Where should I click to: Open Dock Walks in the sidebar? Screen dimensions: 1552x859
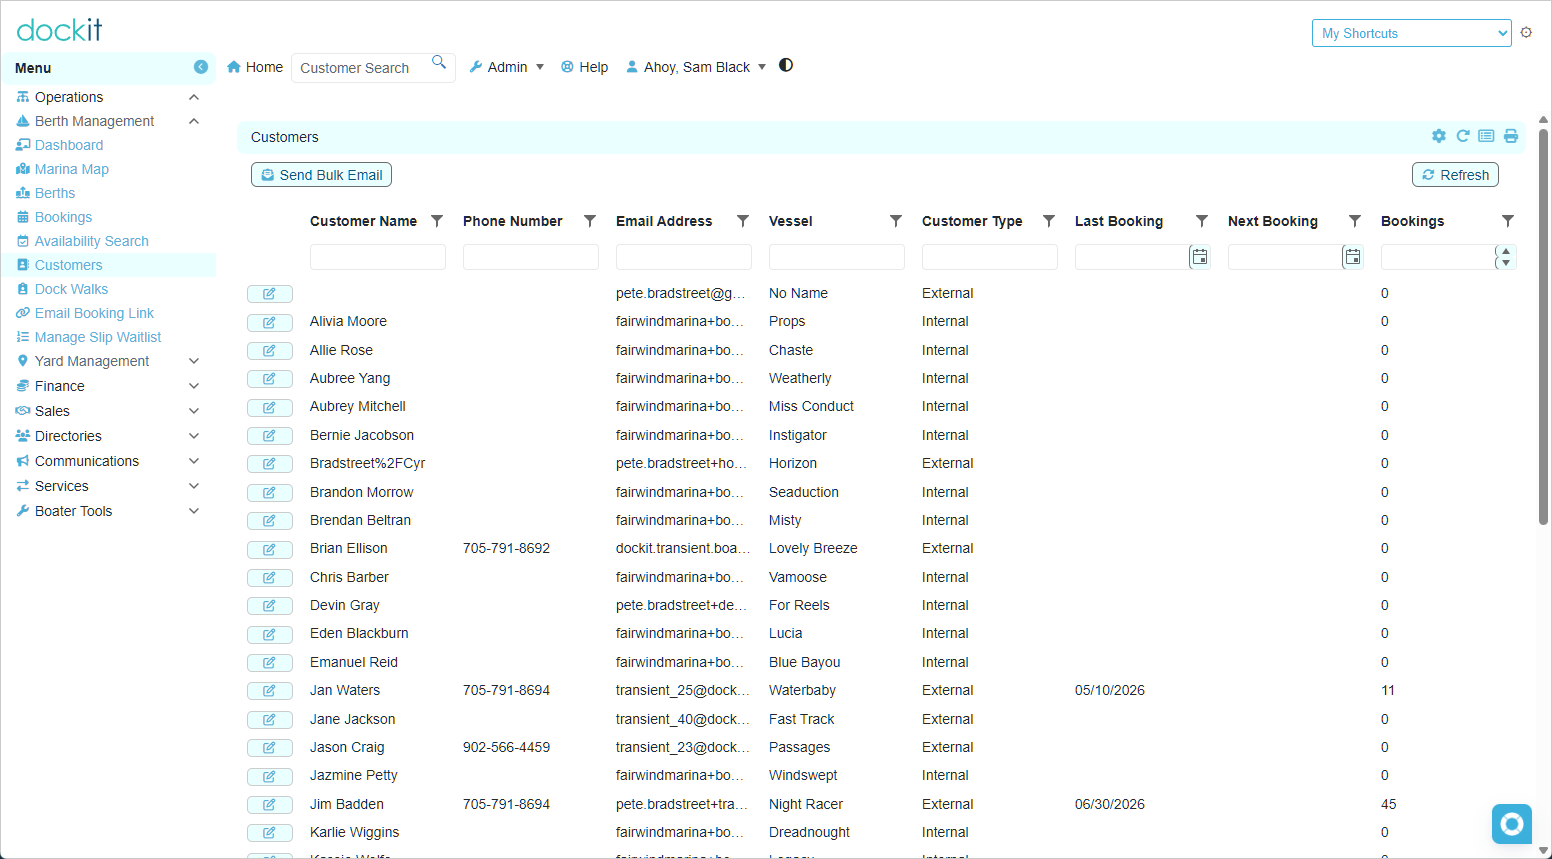point(71,289)
